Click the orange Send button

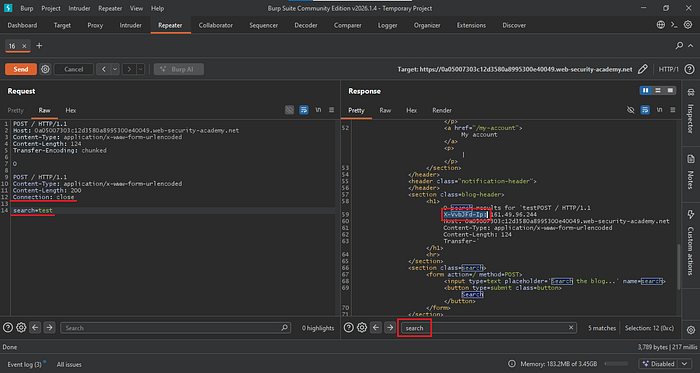21,69
